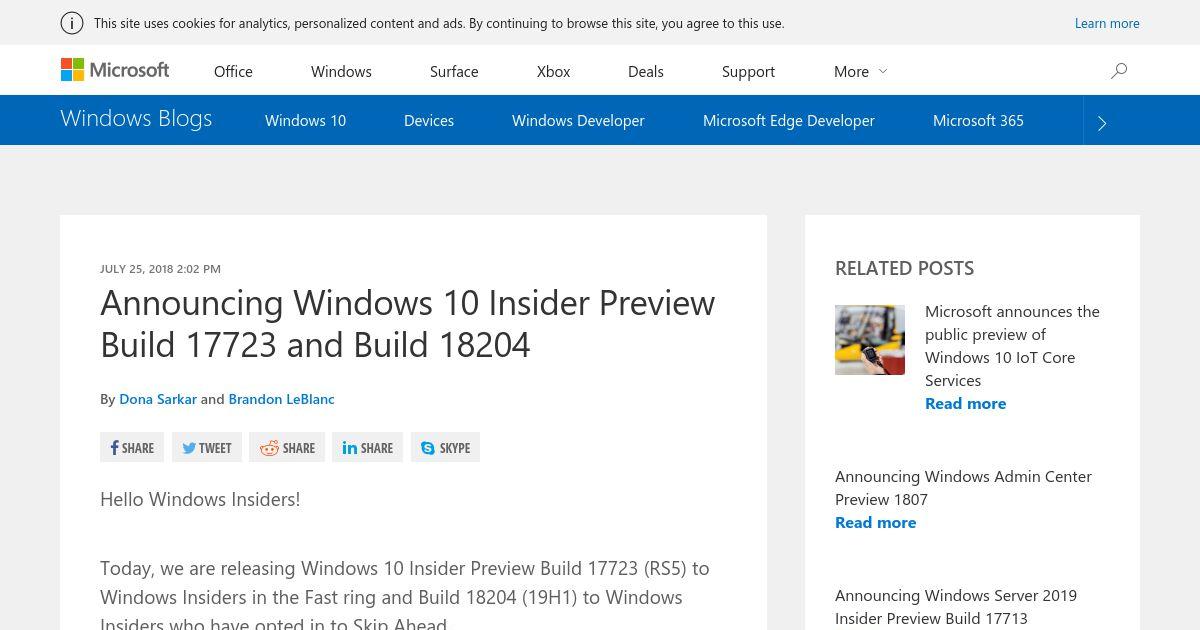
Task: Click the LinkedIn Share button
Action: (x=367, y=448)
